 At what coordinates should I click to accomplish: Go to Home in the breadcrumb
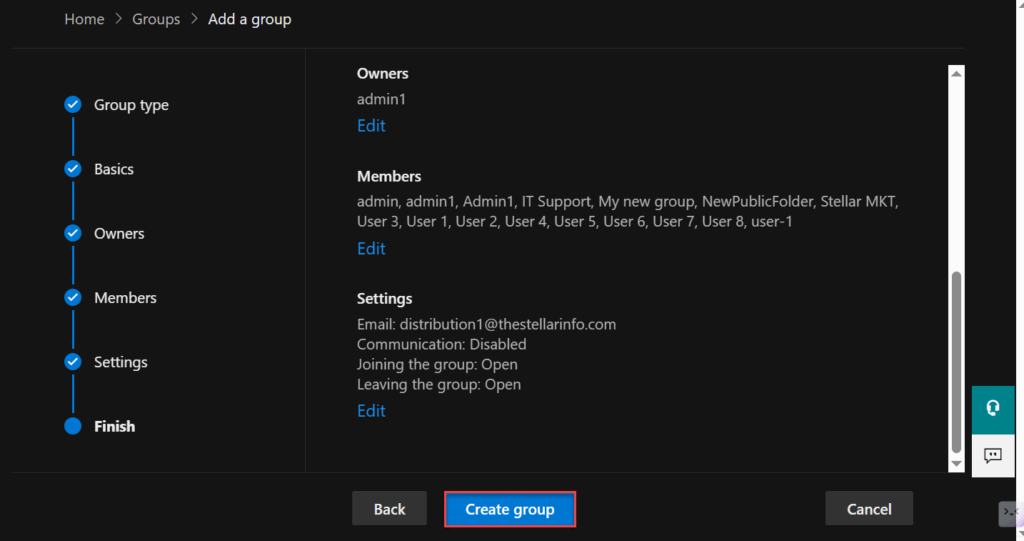coord(84,19)
